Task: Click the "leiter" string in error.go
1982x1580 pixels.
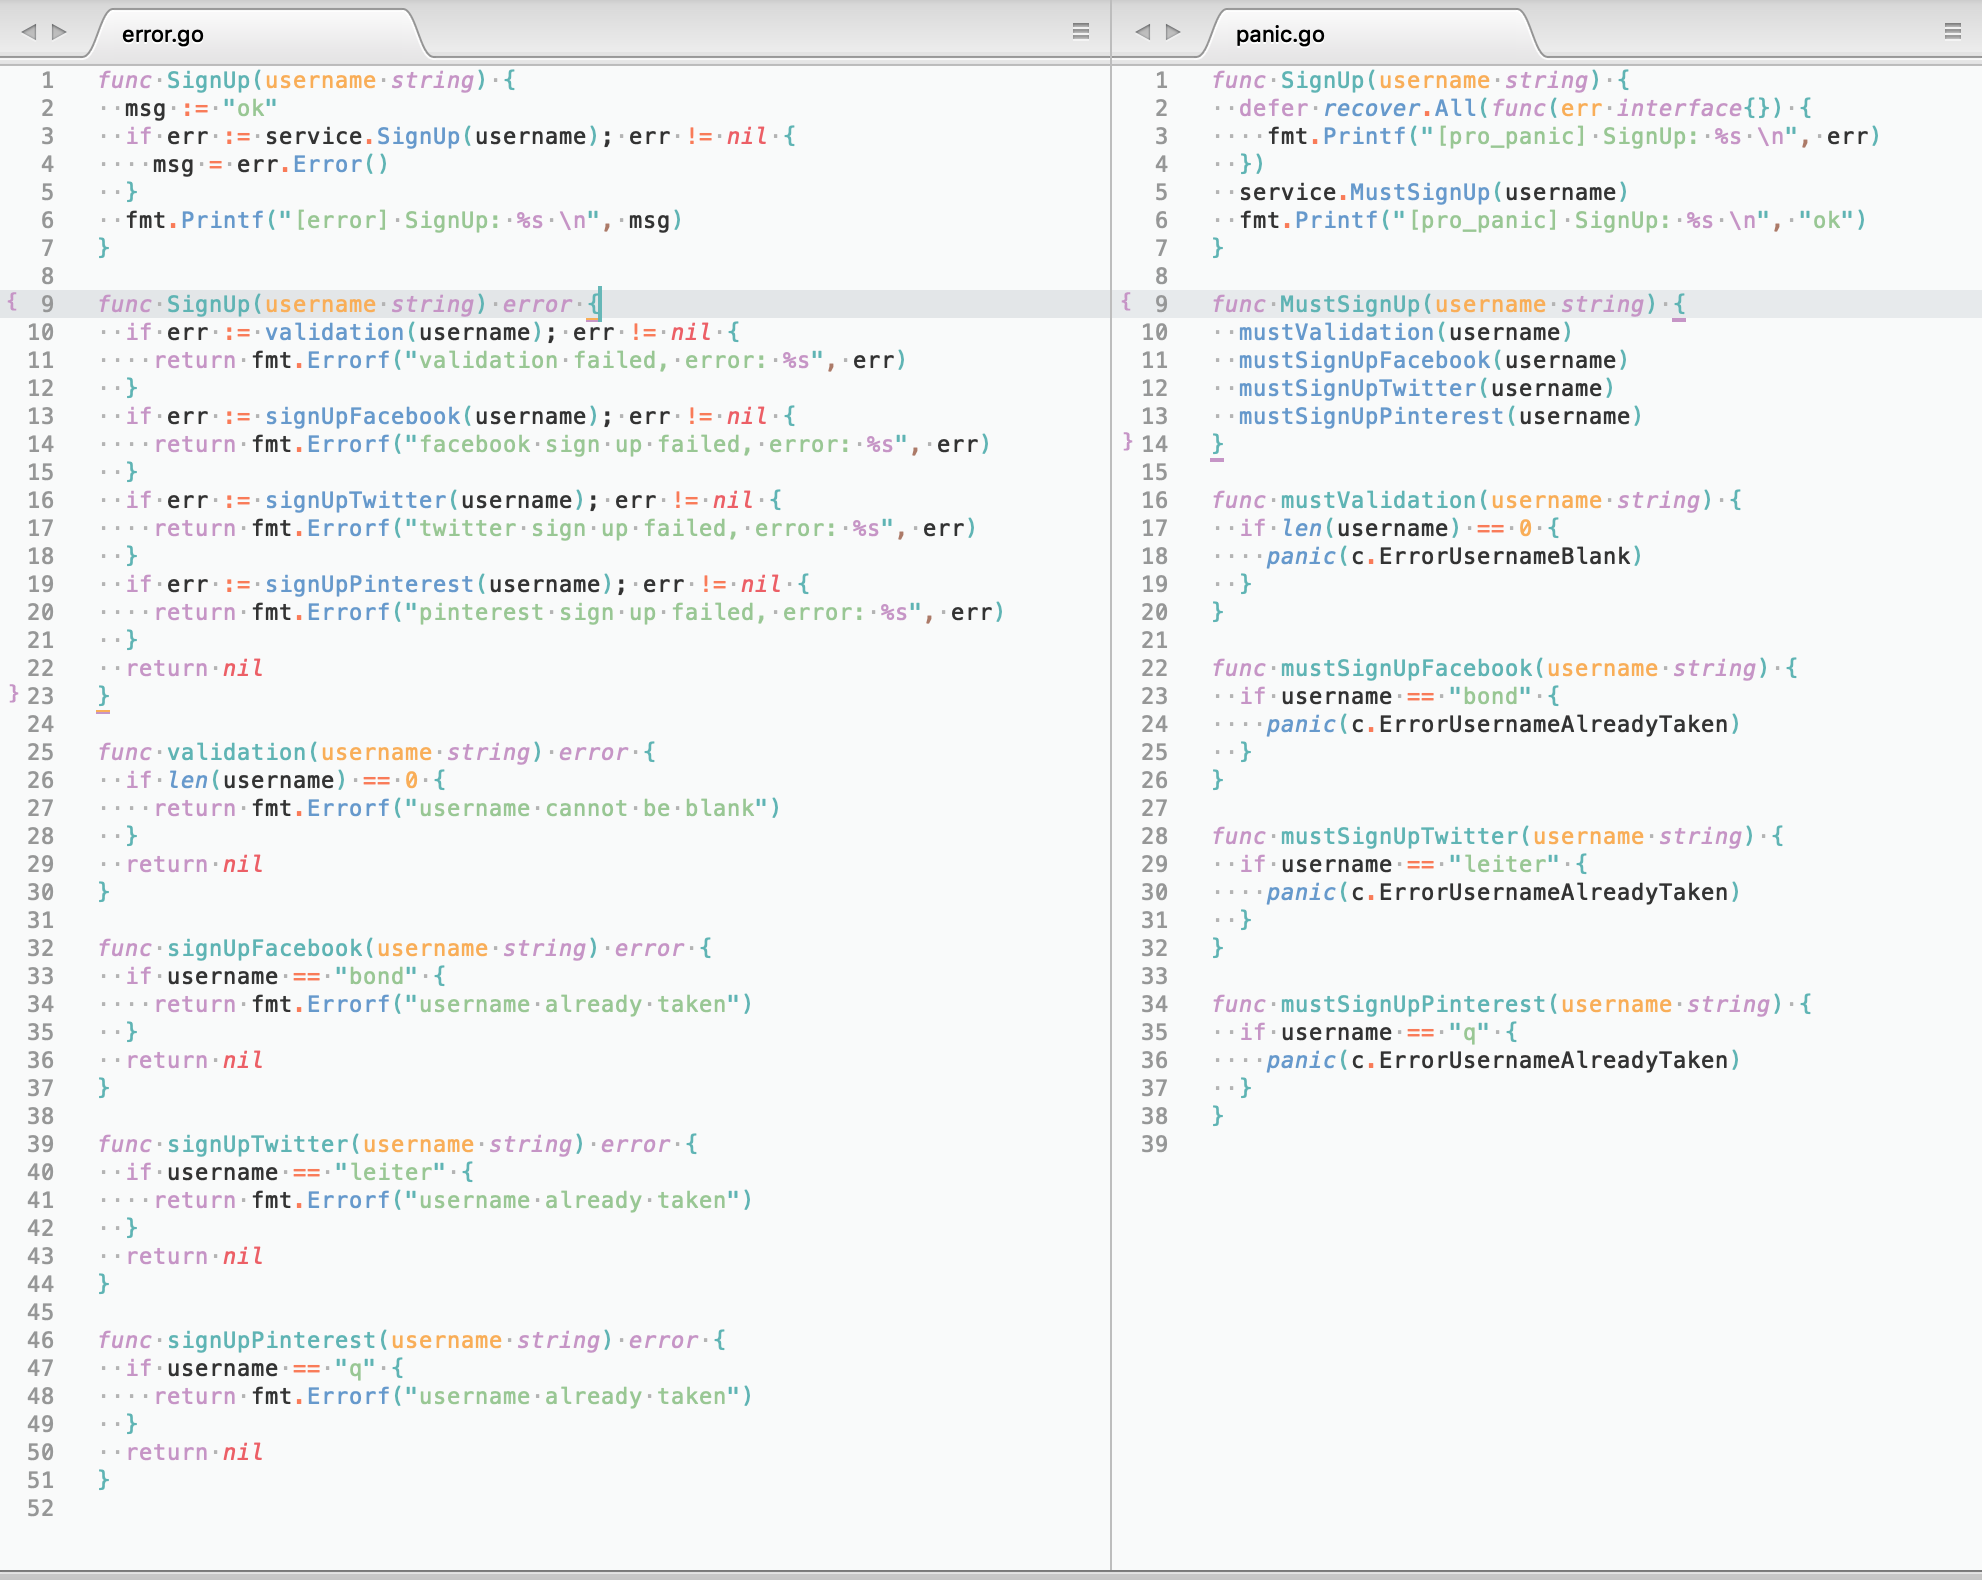Action: point(390,1172)
